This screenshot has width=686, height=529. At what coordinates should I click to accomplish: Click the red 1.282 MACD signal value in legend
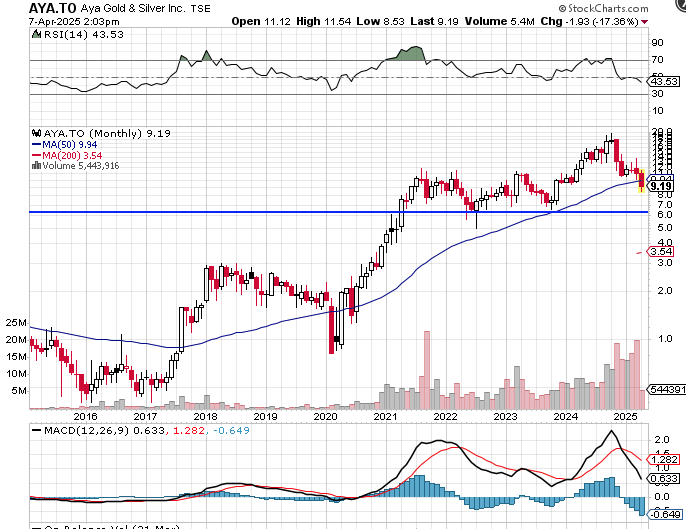click(189, 431)
